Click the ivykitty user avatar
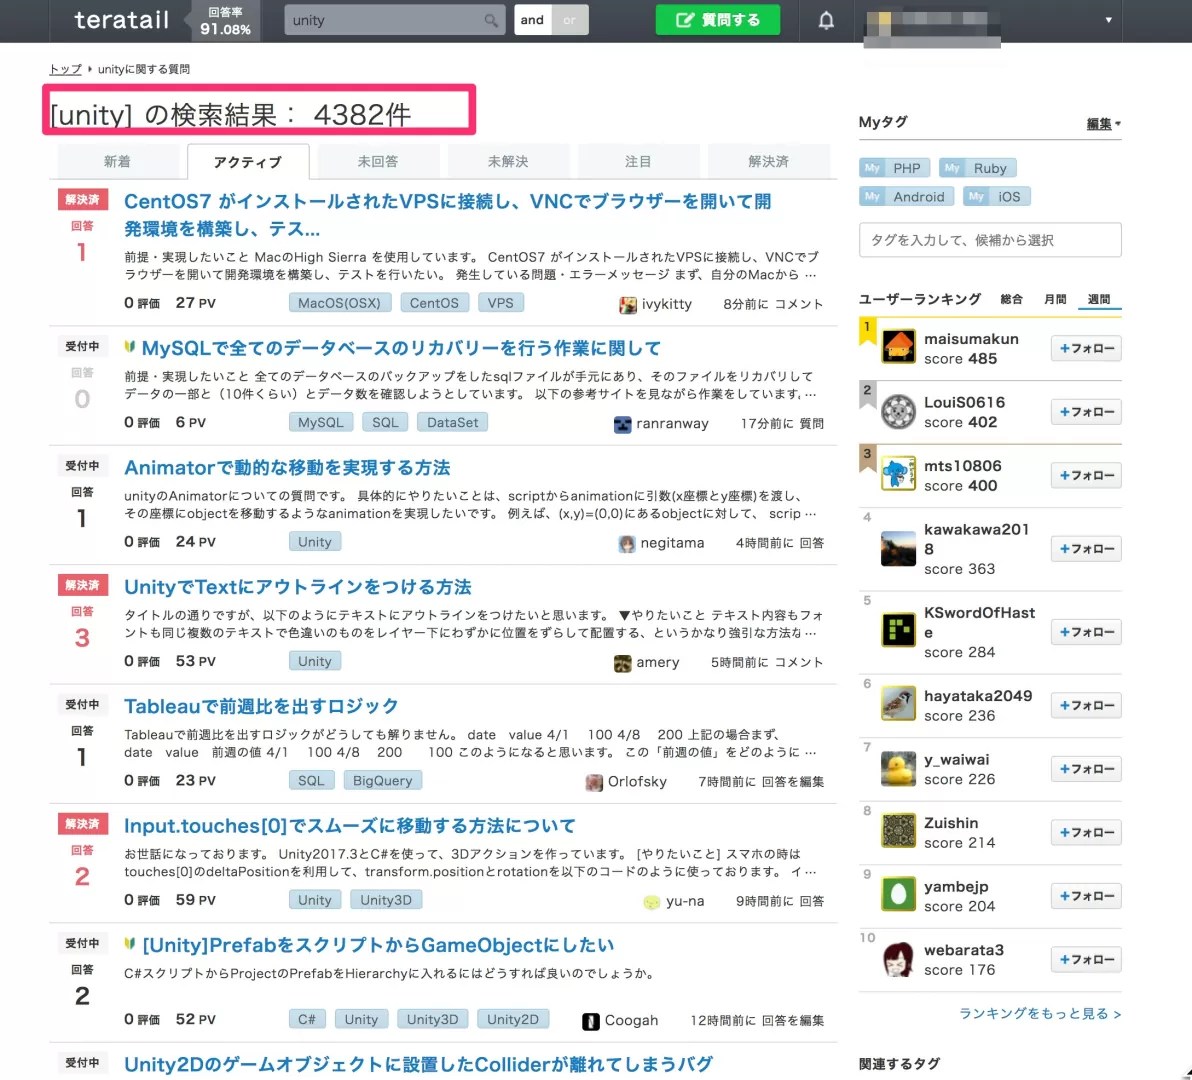Screen dimensions: 1192x1080 pos(627,305)
